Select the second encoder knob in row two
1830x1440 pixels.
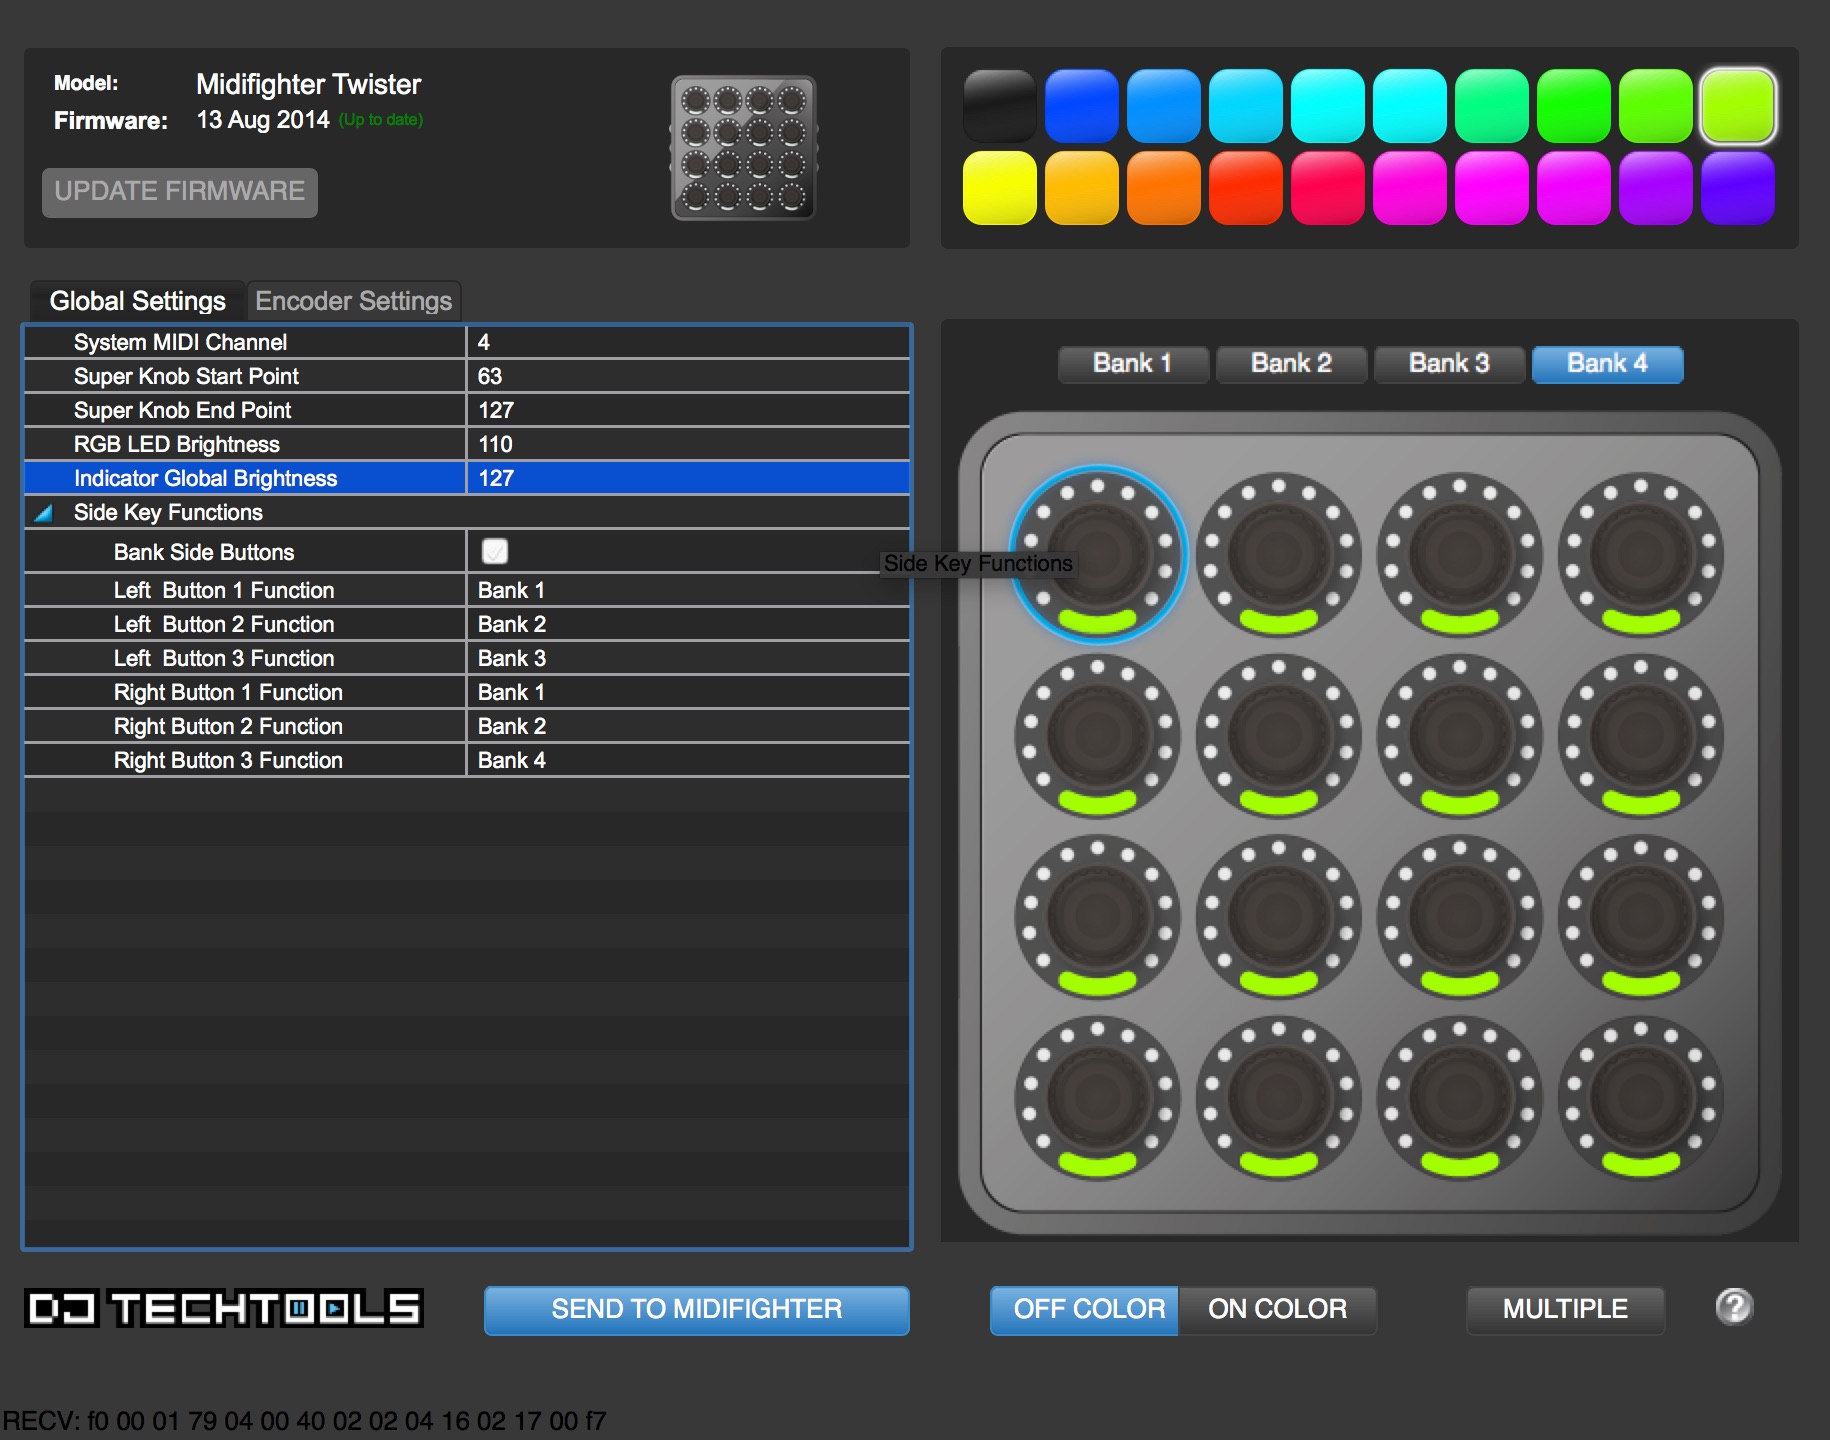pos(1279,736)
